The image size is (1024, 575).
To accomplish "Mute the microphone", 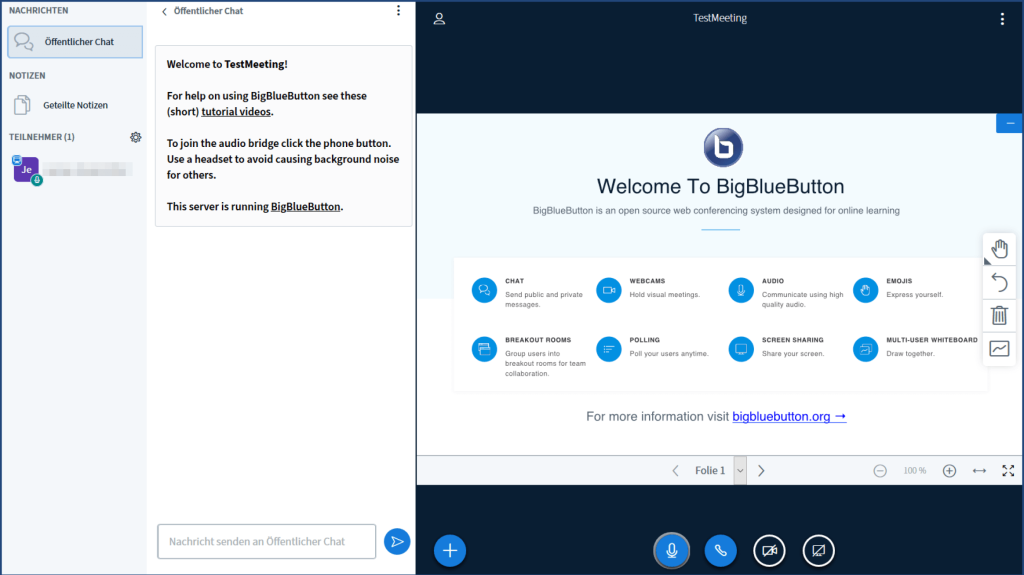I will 671,550.
